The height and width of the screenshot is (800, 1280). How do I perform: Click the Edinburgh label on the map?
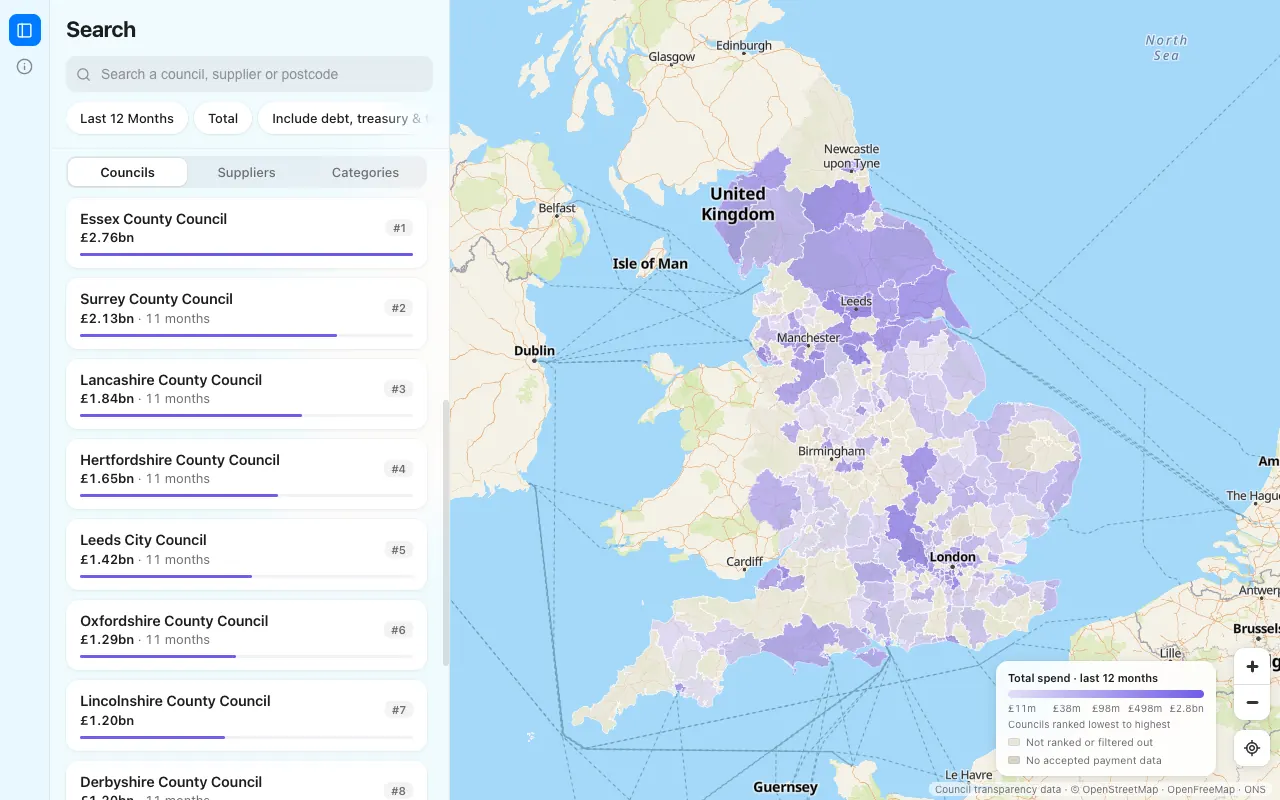coord(744,46)
